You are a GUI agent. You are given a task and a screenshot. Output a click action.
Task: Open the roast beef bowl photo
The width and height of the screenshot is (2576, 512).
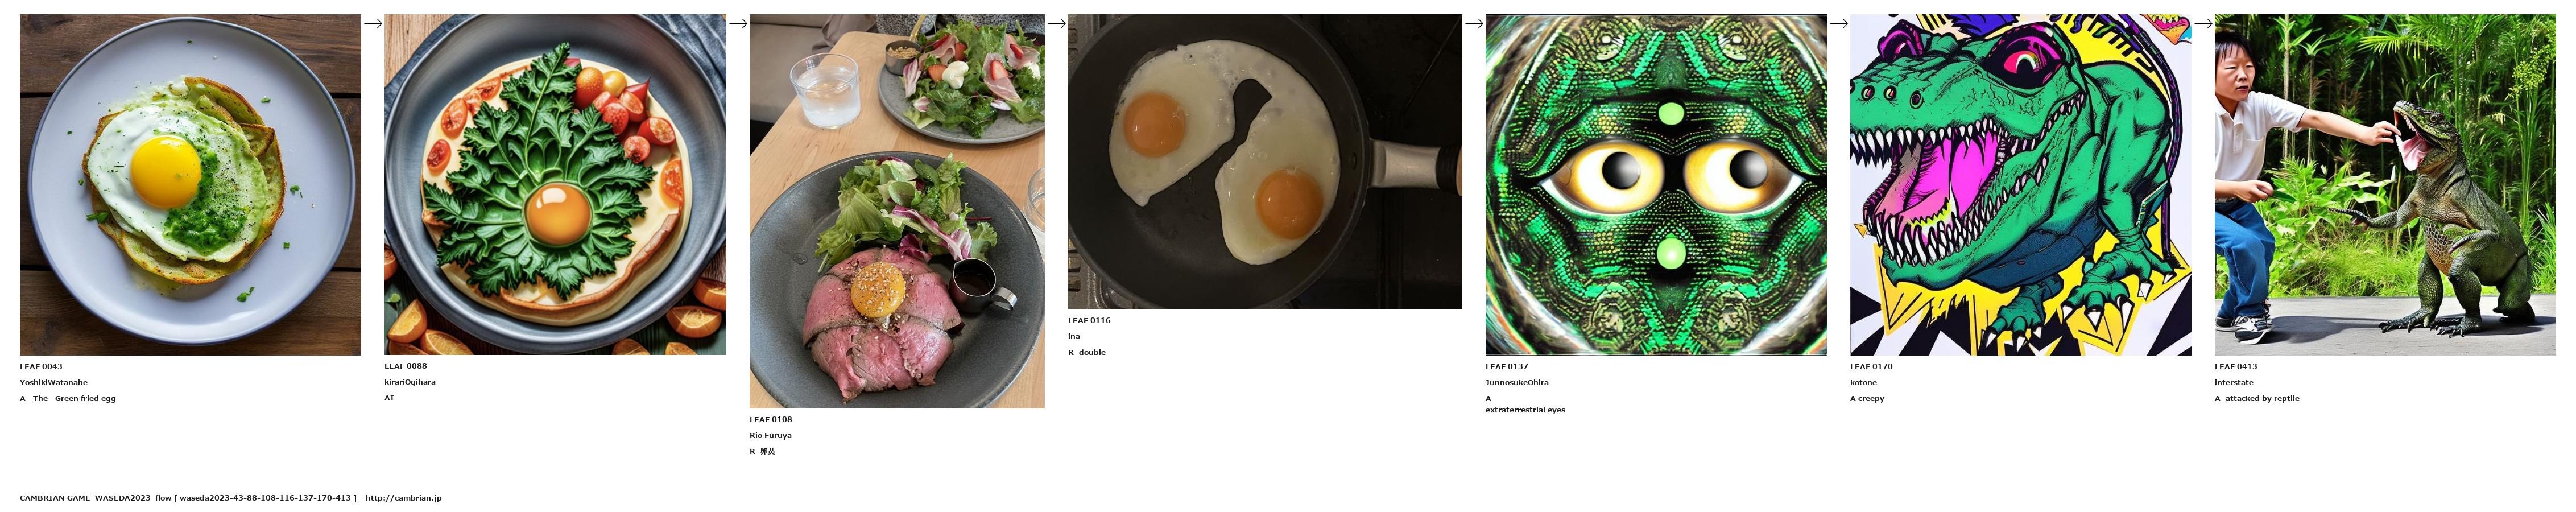(897, 211)
